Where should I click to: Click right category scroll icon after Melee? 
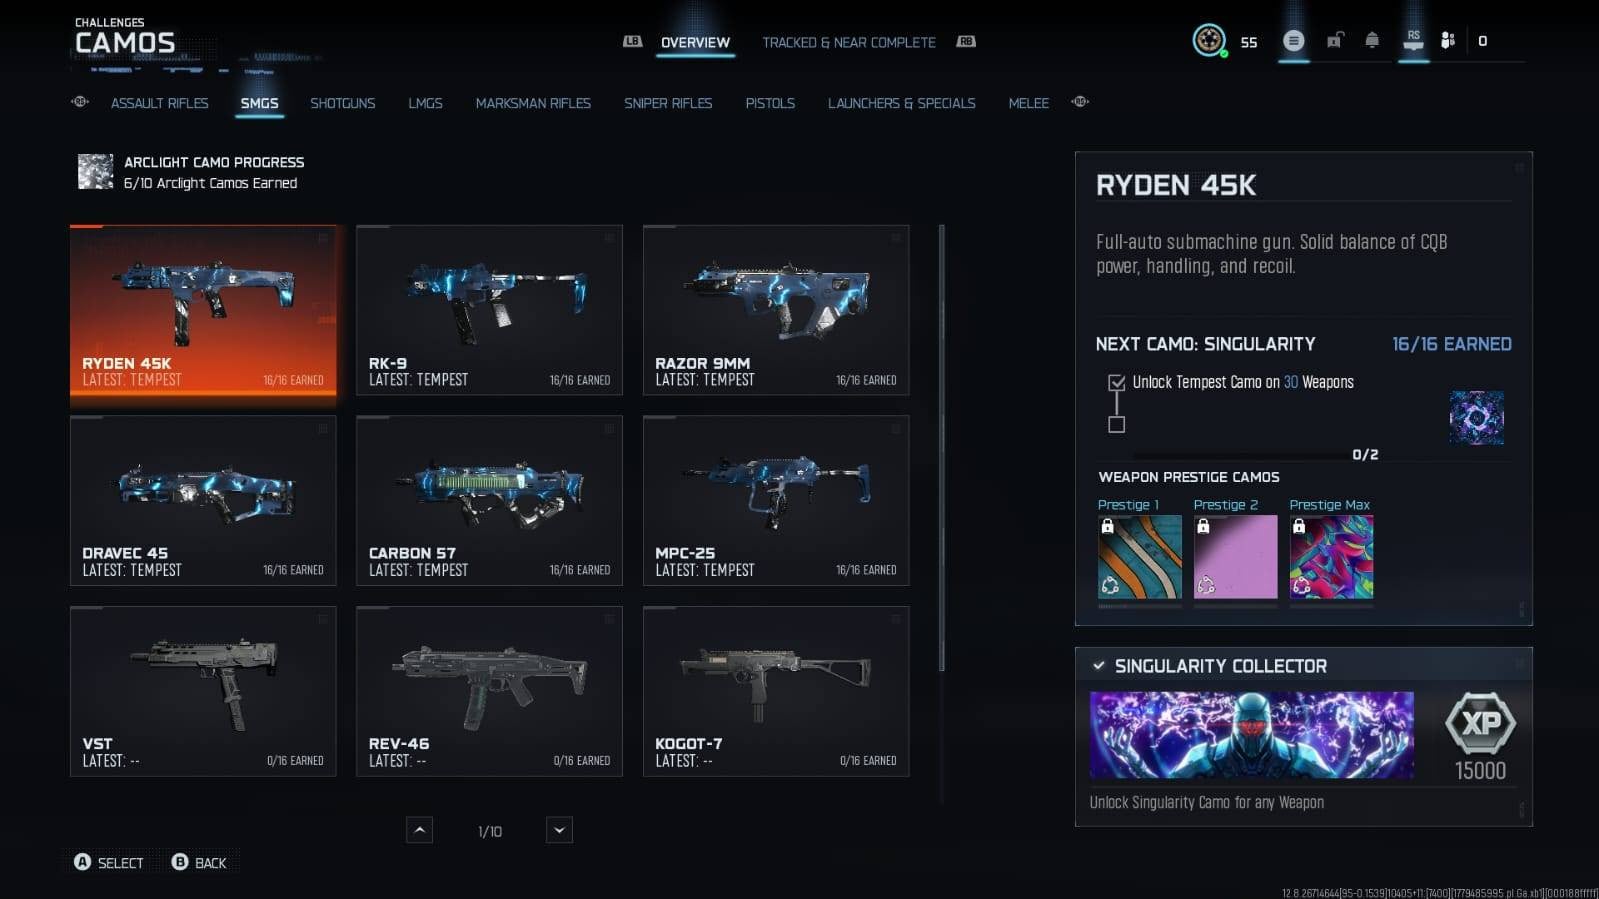pos(1080,102)
